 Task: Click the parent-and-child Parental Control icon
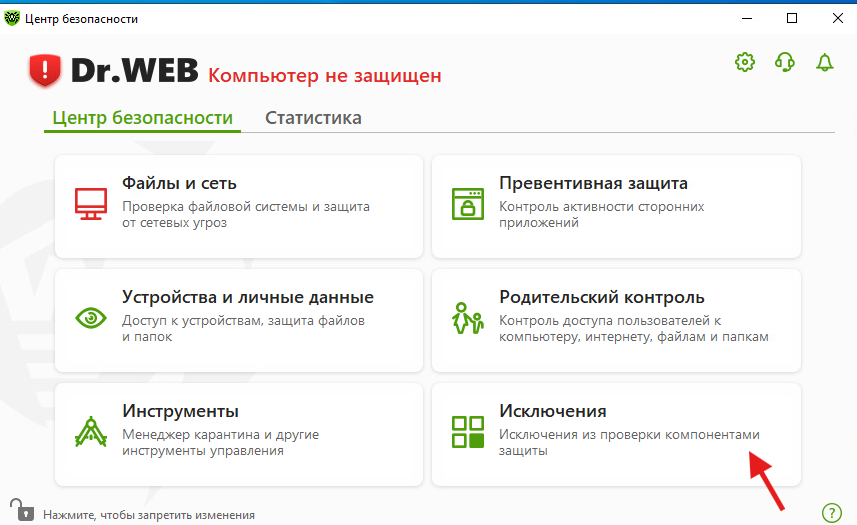(x=468, y=318)
